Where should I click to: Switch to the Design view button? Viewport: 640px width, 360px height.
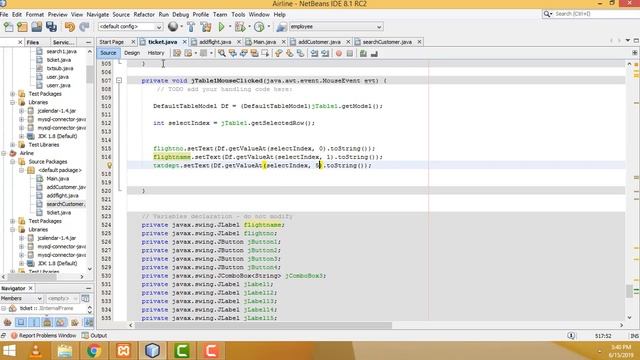132,53
